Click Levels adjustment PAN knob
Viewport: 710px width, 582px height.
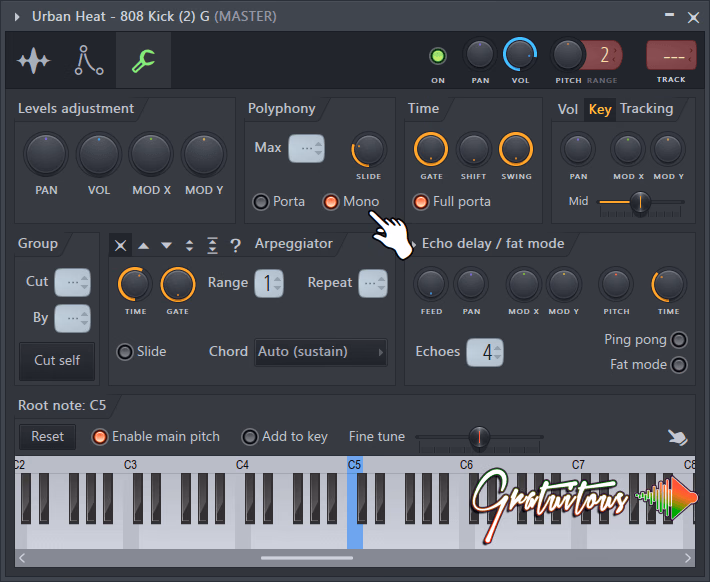pyautogui.click(x=46, y=154)
